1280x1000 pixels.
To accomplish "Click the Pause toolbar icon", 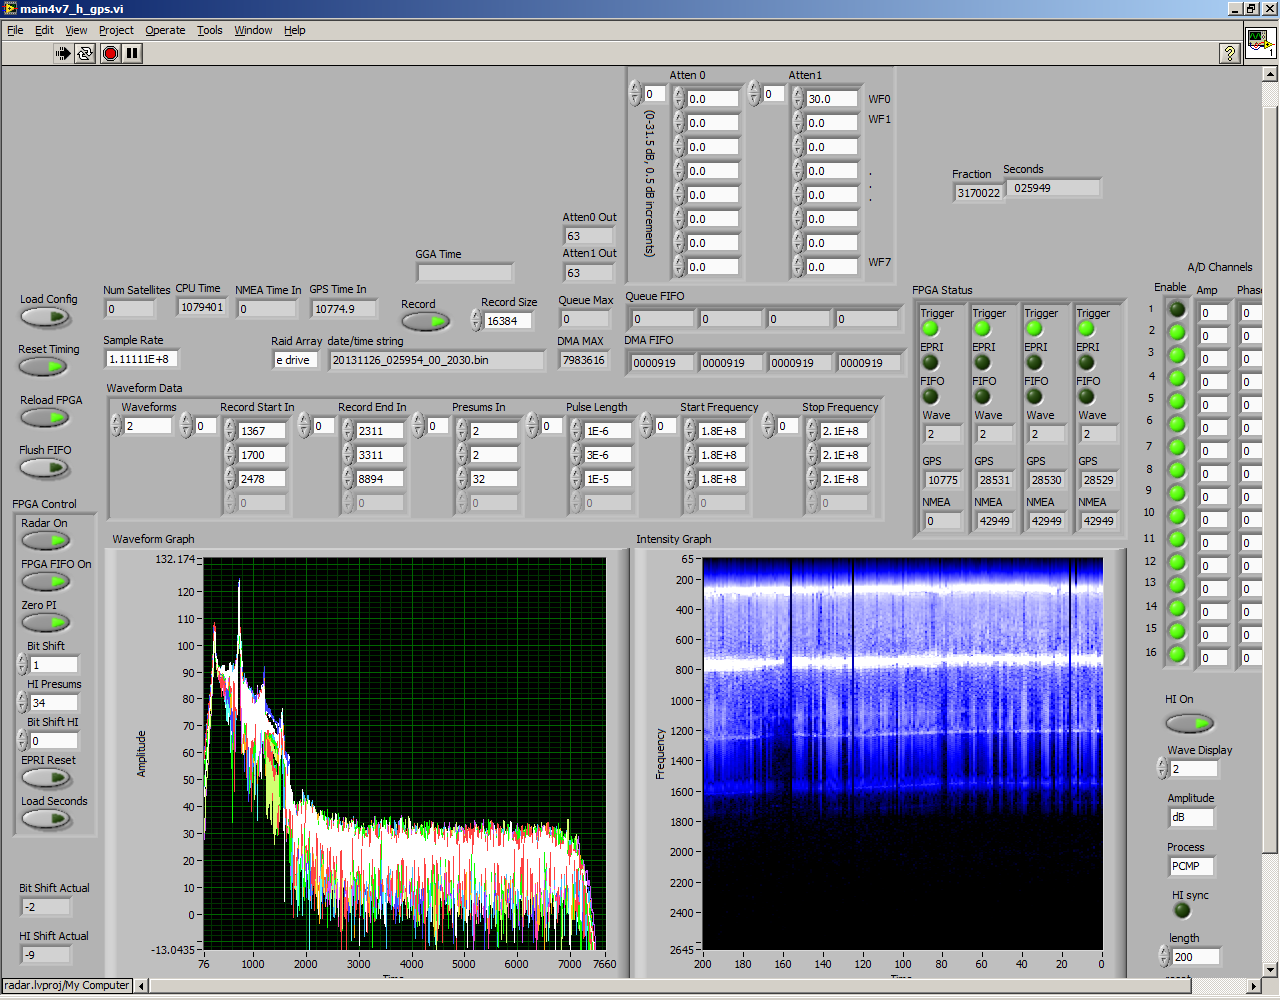I will [x=133, y=53].
